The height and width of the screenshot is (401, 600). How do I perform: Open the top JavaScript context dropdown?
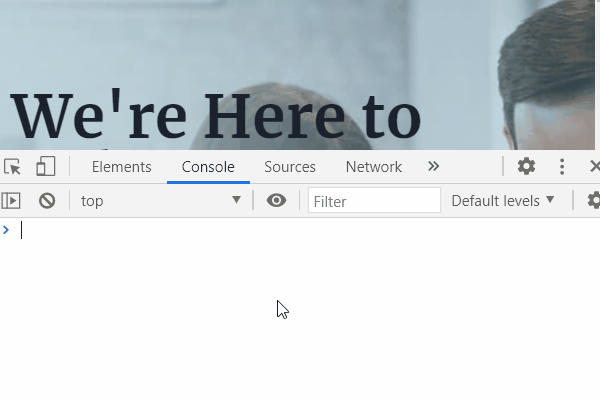point(161,200)
